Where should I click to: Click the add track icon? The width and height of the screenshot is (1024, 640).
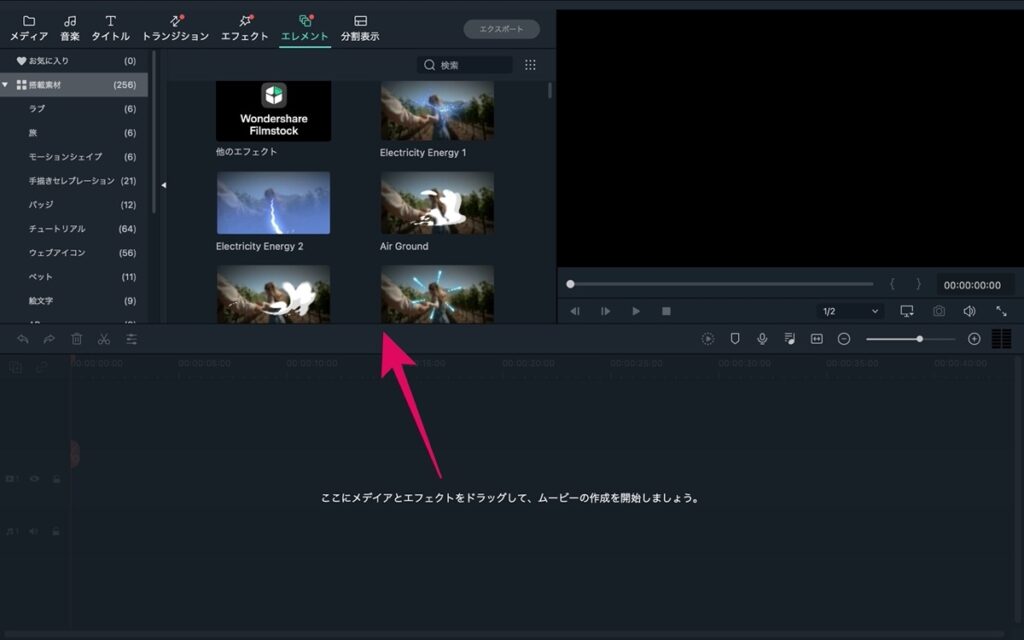pyautogui.click(x=16, y=368)
